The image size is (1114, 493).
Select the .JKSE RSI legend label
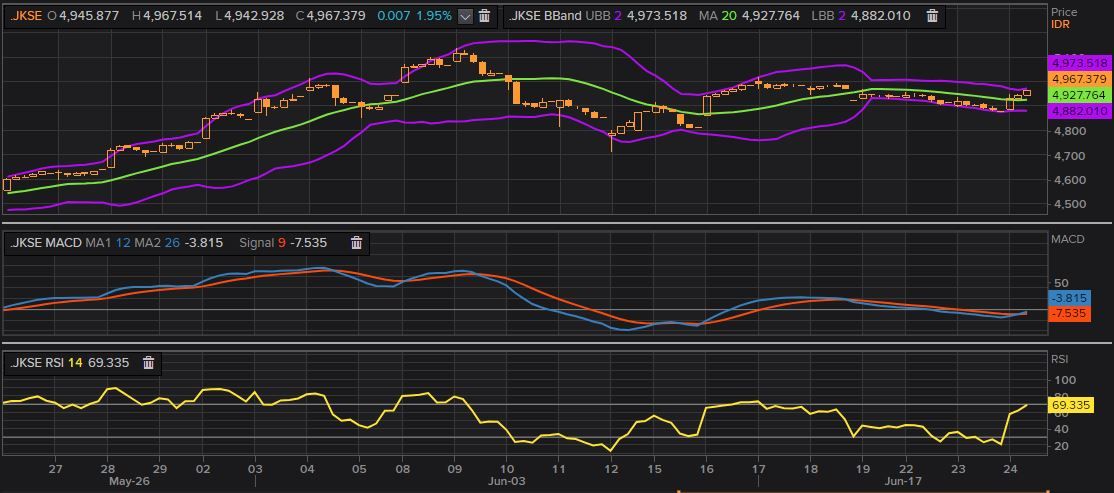coord(36,363)
